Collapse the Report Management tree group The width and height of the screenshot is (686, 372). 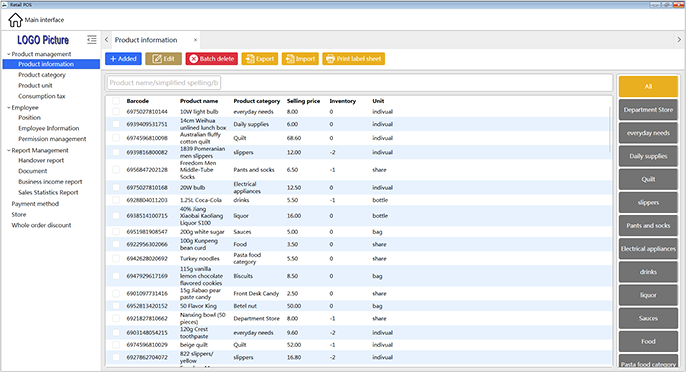[x=8, y=151]
